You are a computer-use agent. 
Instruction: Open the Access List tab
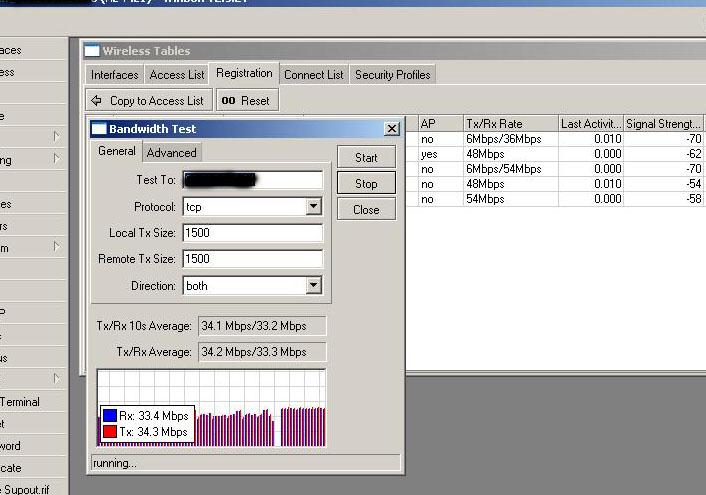[176, 75]
